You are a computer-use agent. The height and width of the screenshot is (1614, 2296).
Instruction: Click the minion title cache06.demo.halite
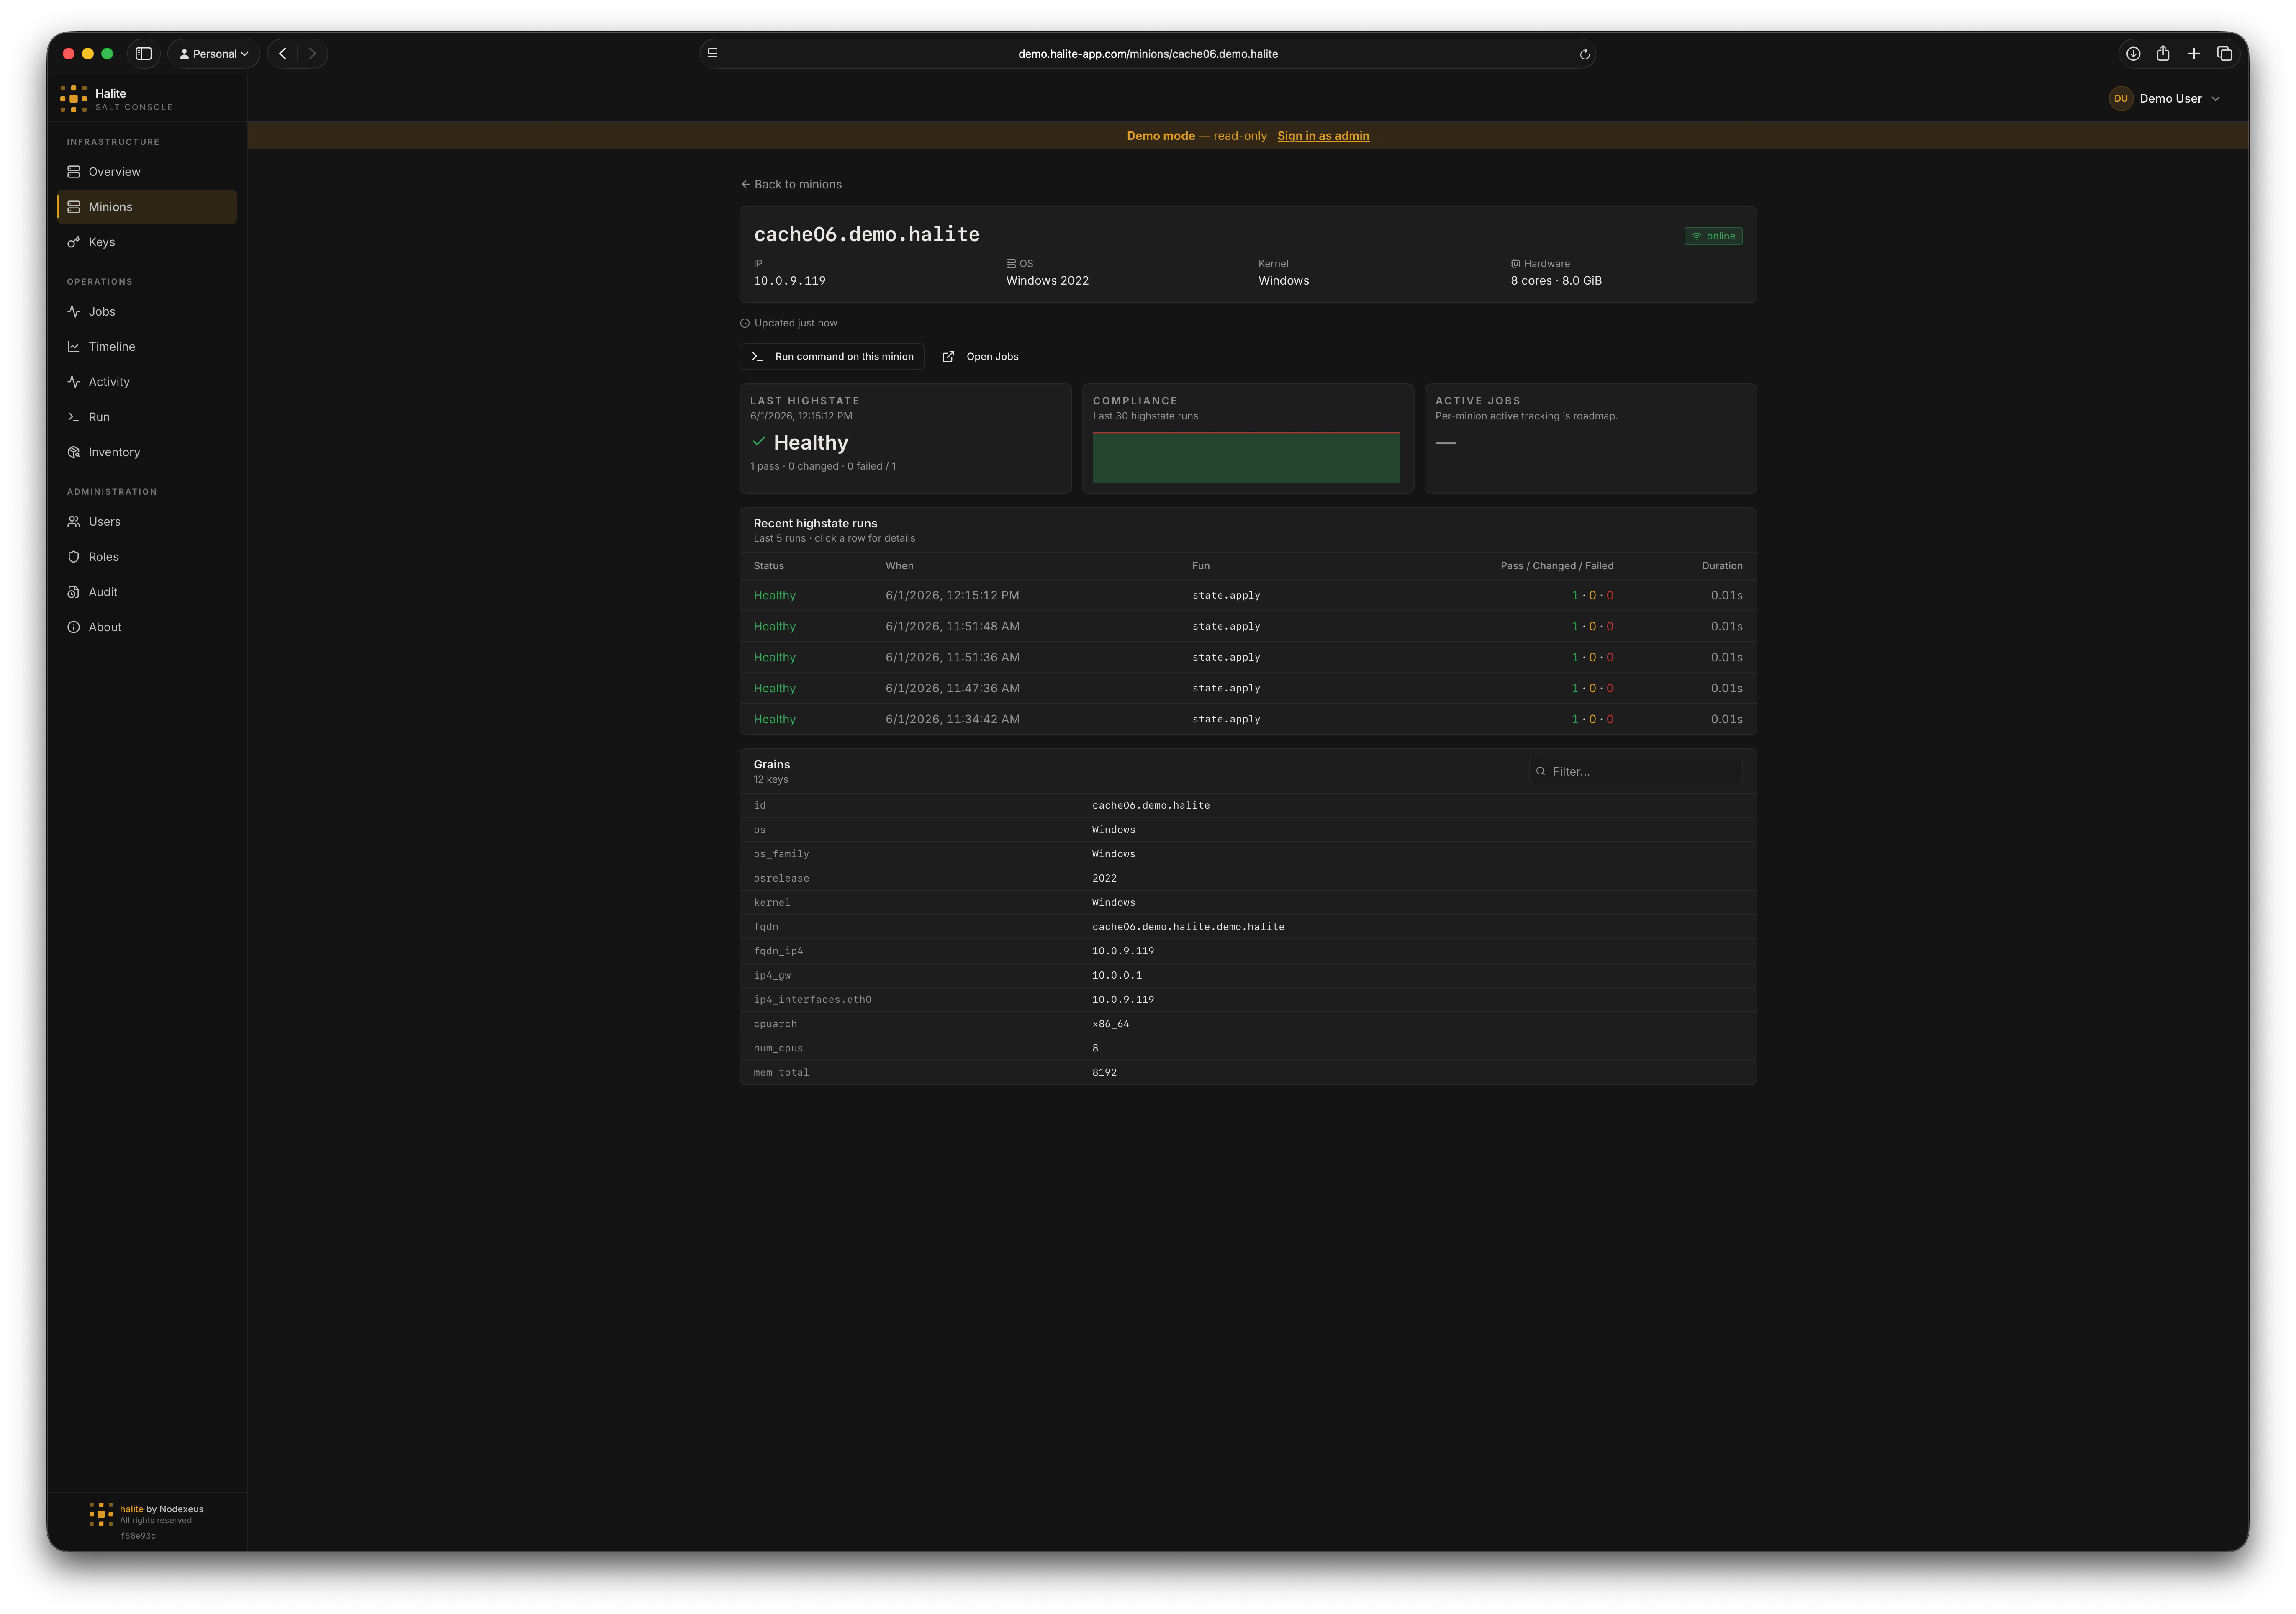[867, 235]
